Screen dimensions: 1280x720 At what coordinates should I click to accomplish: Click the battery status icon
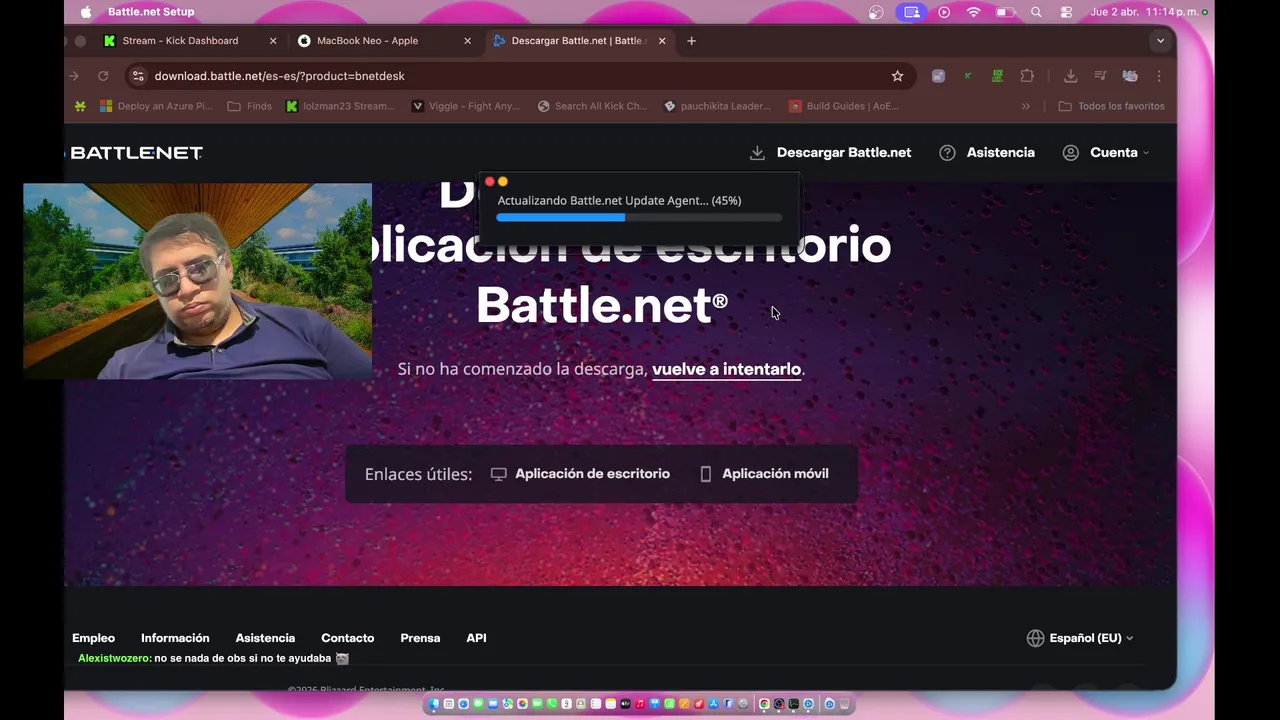[x=1005, y=12]
